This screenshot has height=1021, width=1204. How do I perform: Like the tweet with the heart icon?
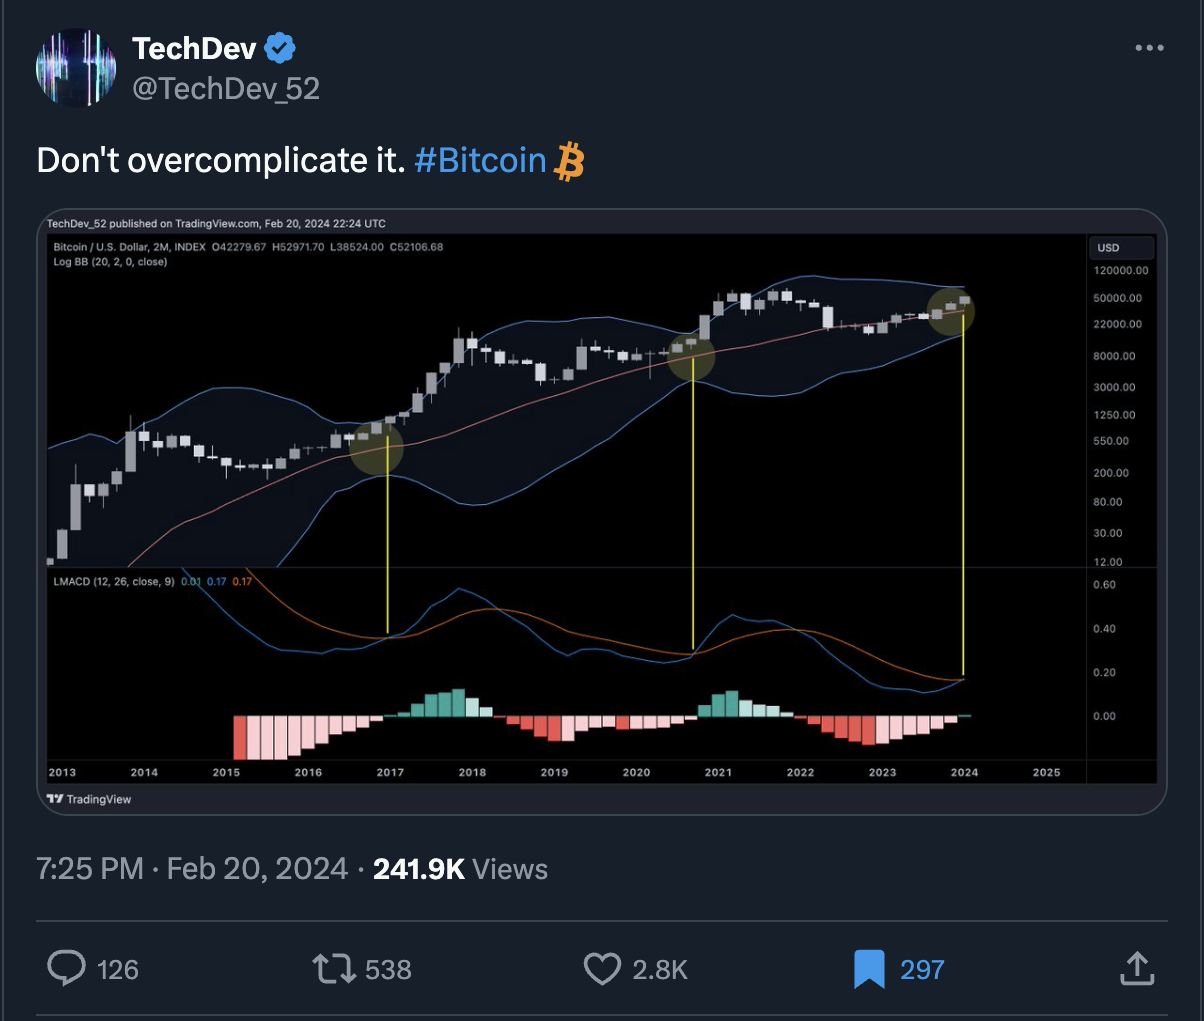[x=602, y=968]
